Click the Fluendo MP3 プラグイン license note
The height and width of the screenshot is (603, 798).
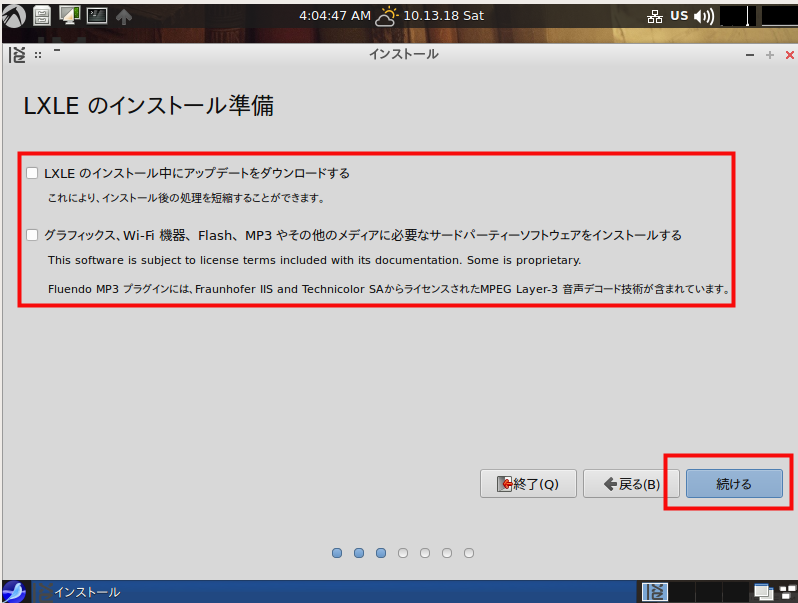click(x=389, y=289)
